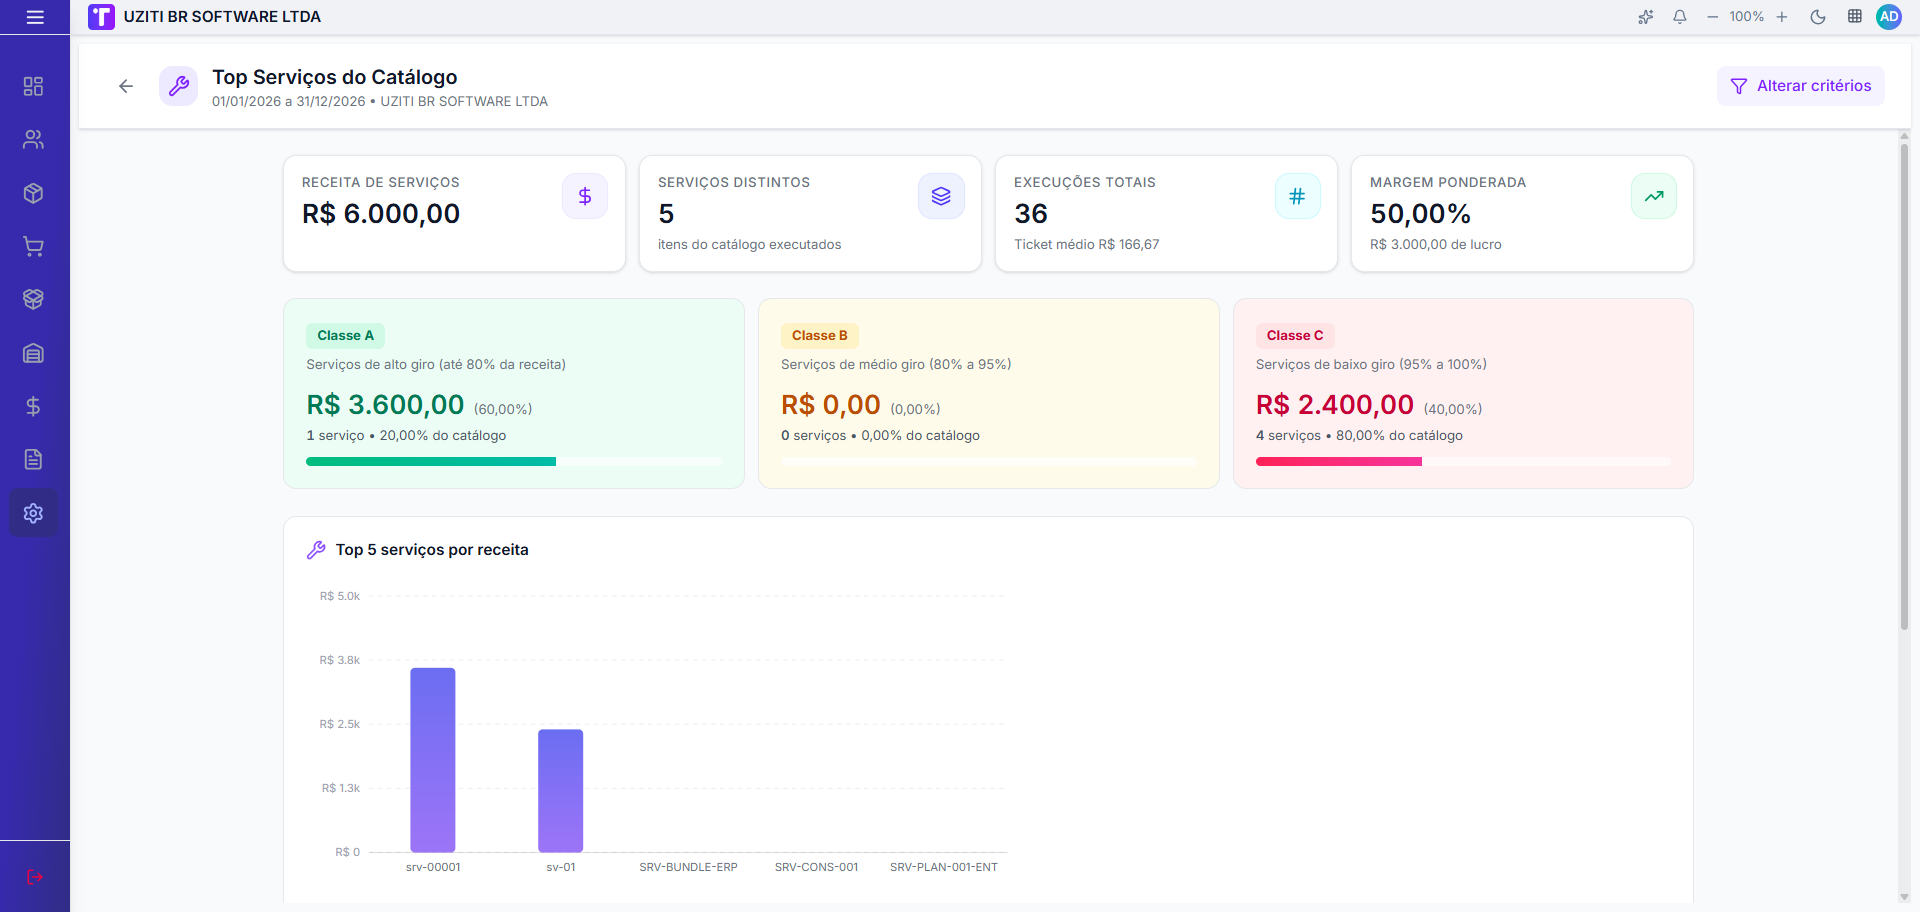Click the srv-00001 chart bar
The height and width of the screenshot is (912, 1920).
tap(433, 760)
